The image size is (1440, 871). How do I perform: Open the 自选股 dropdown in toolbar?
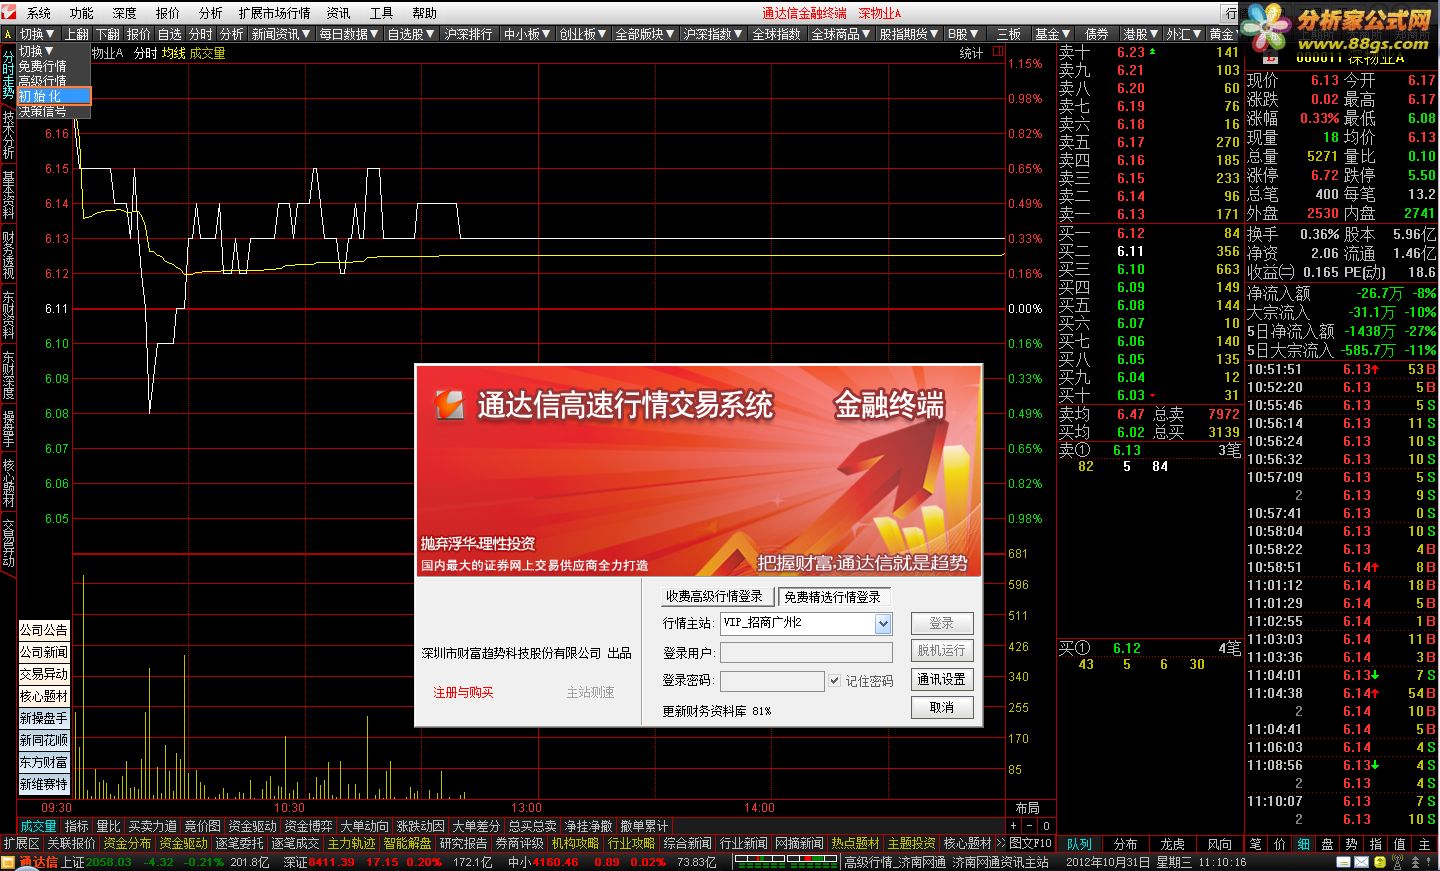point(410,34)
